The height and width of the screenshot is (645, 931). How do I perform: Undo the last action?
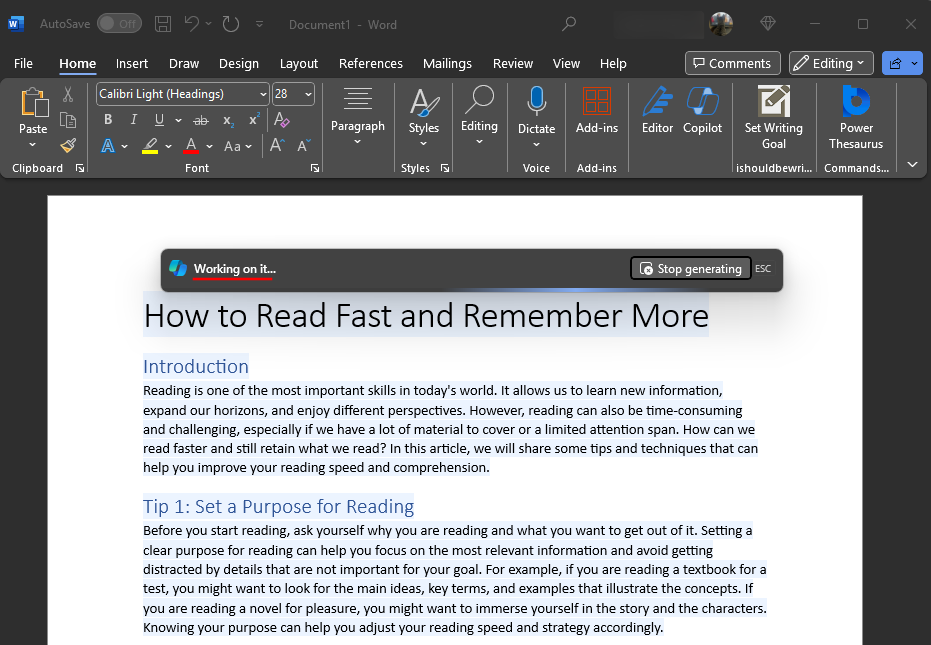(192, 24)
